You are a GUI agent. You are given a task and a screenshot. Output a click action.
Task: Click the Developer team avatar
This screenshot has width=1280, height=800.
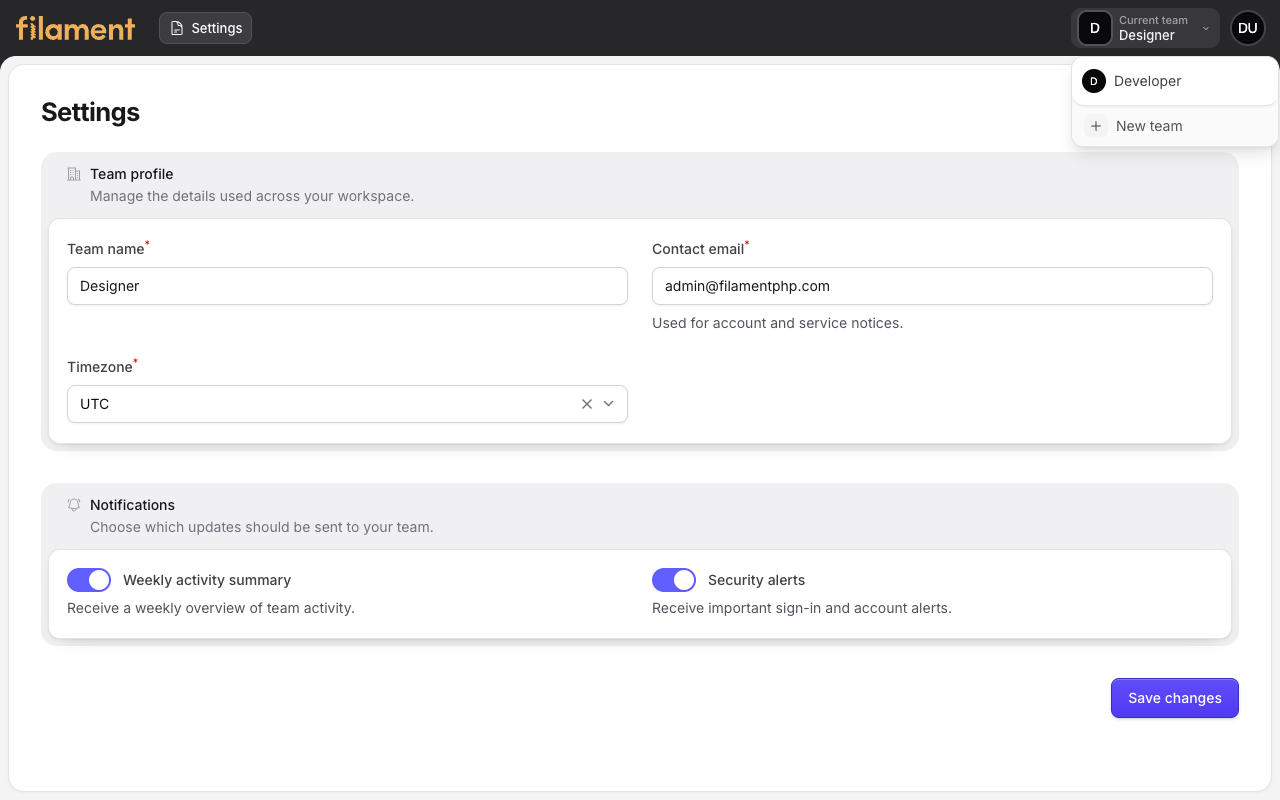(x=1094, y=81)
